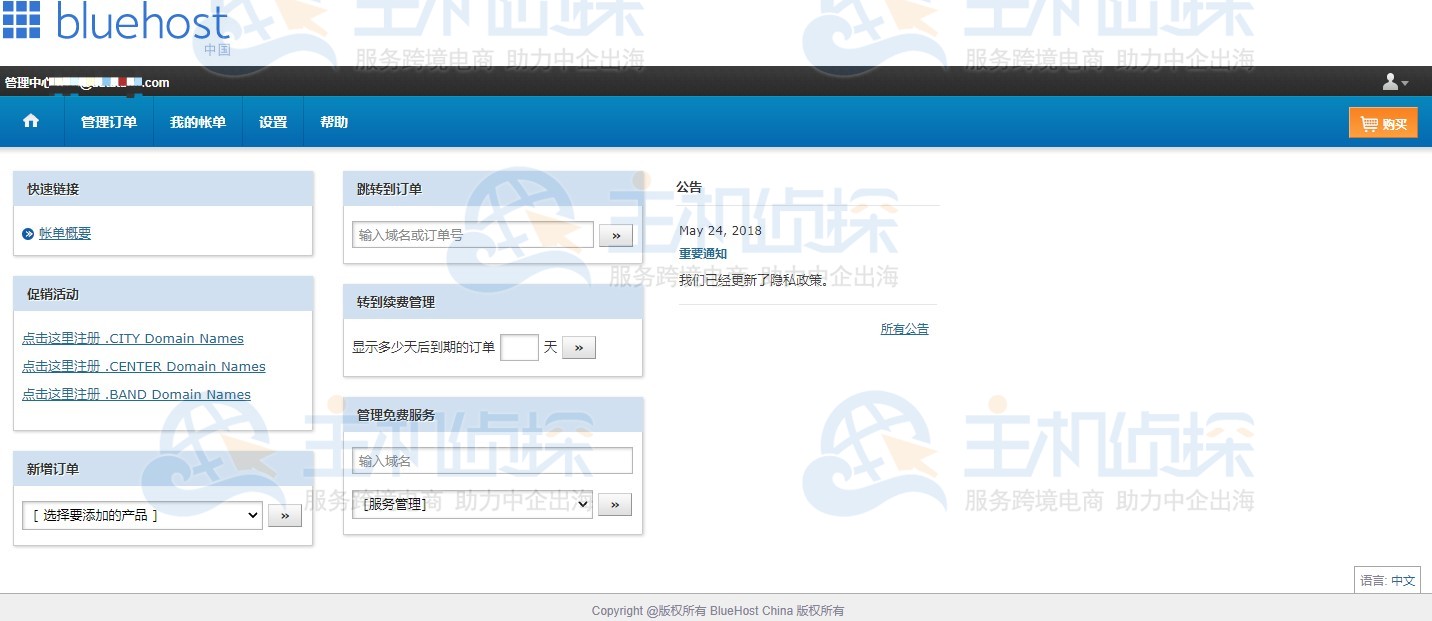Click the » arrow in 转到续费管理 section
Viewport: 1432px width, 621px height.
point(578,347)
